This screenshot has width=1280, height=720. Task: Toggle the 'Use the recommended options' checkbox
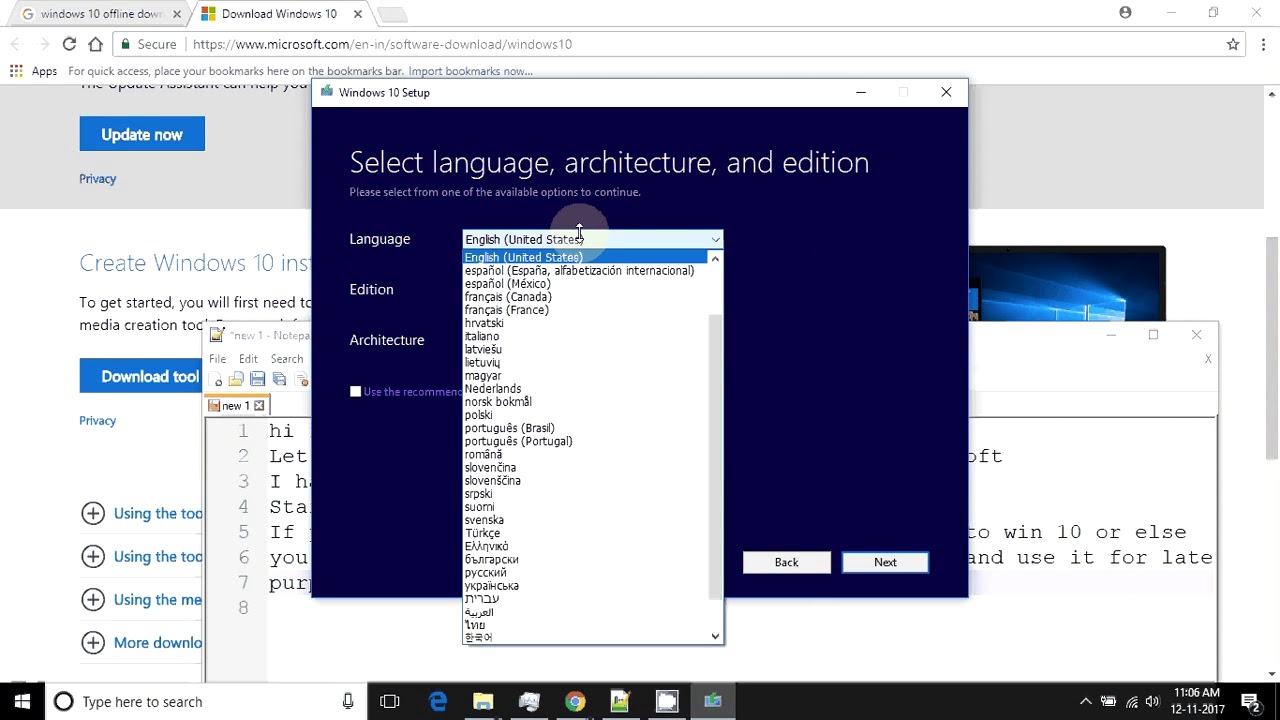click(x=355, y=391)
